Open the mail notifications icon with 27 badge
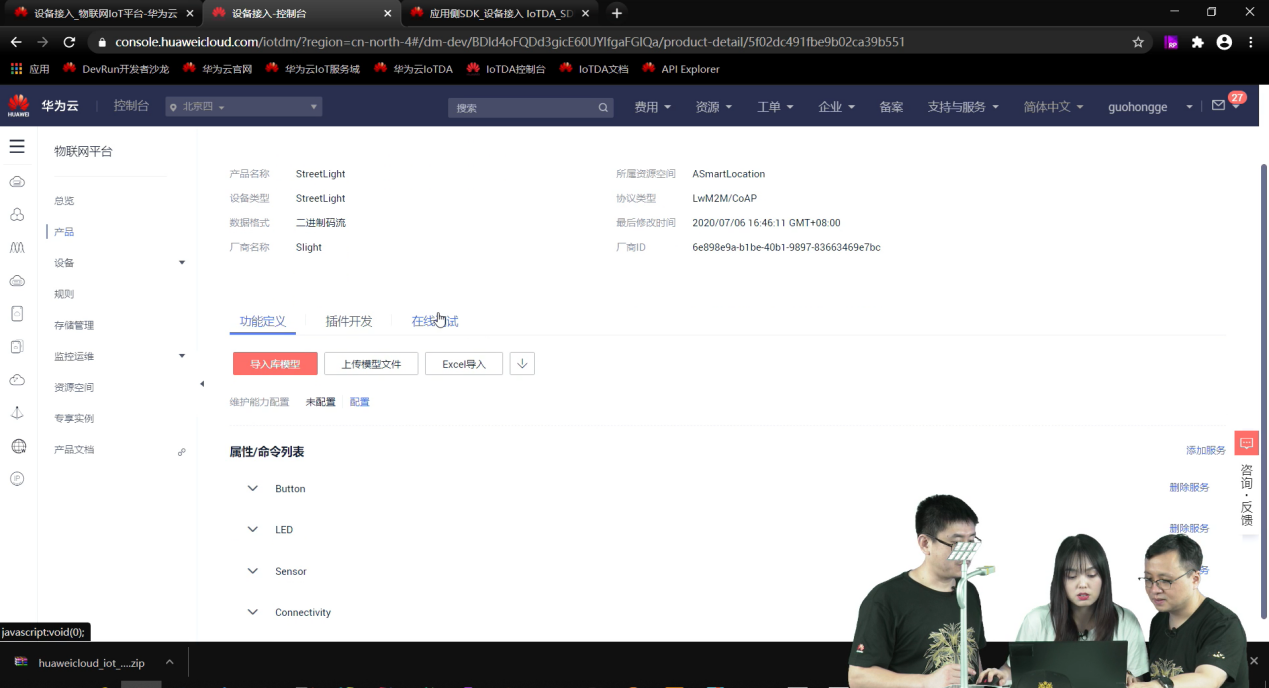 (1218, 106)
